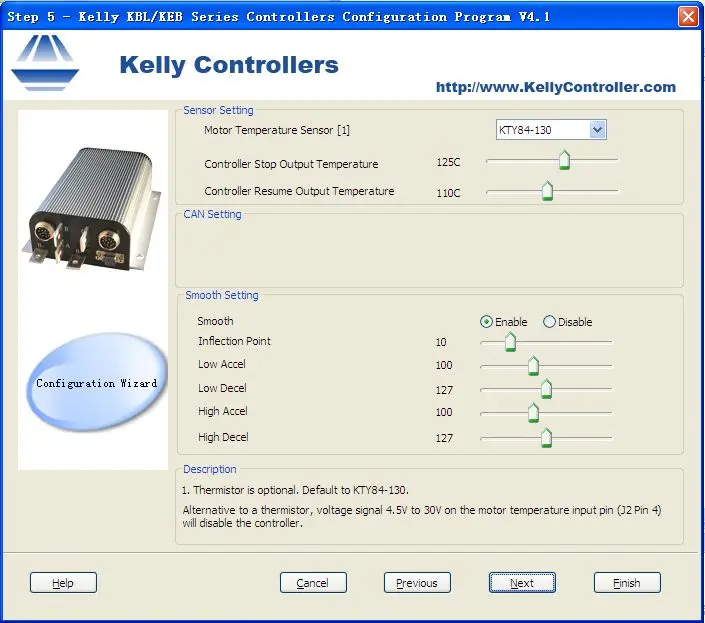Go back with the Previous button
This screenshot has height=623, width=705.
(x=417, y=583)
